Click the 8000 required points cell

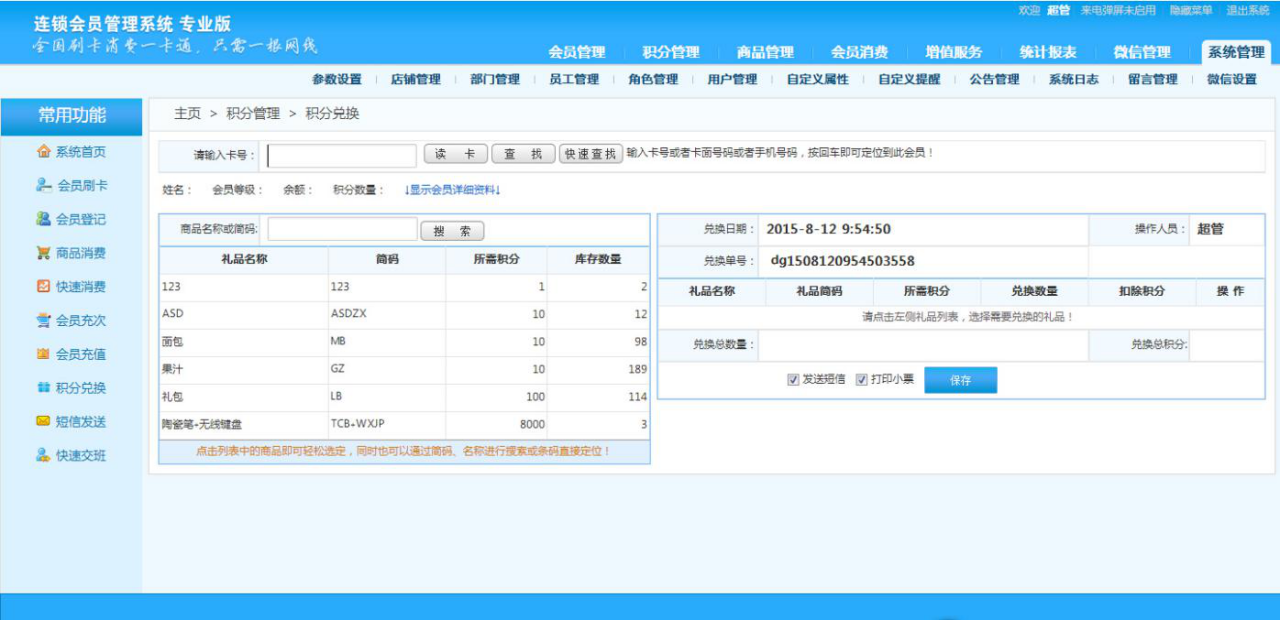497,425
